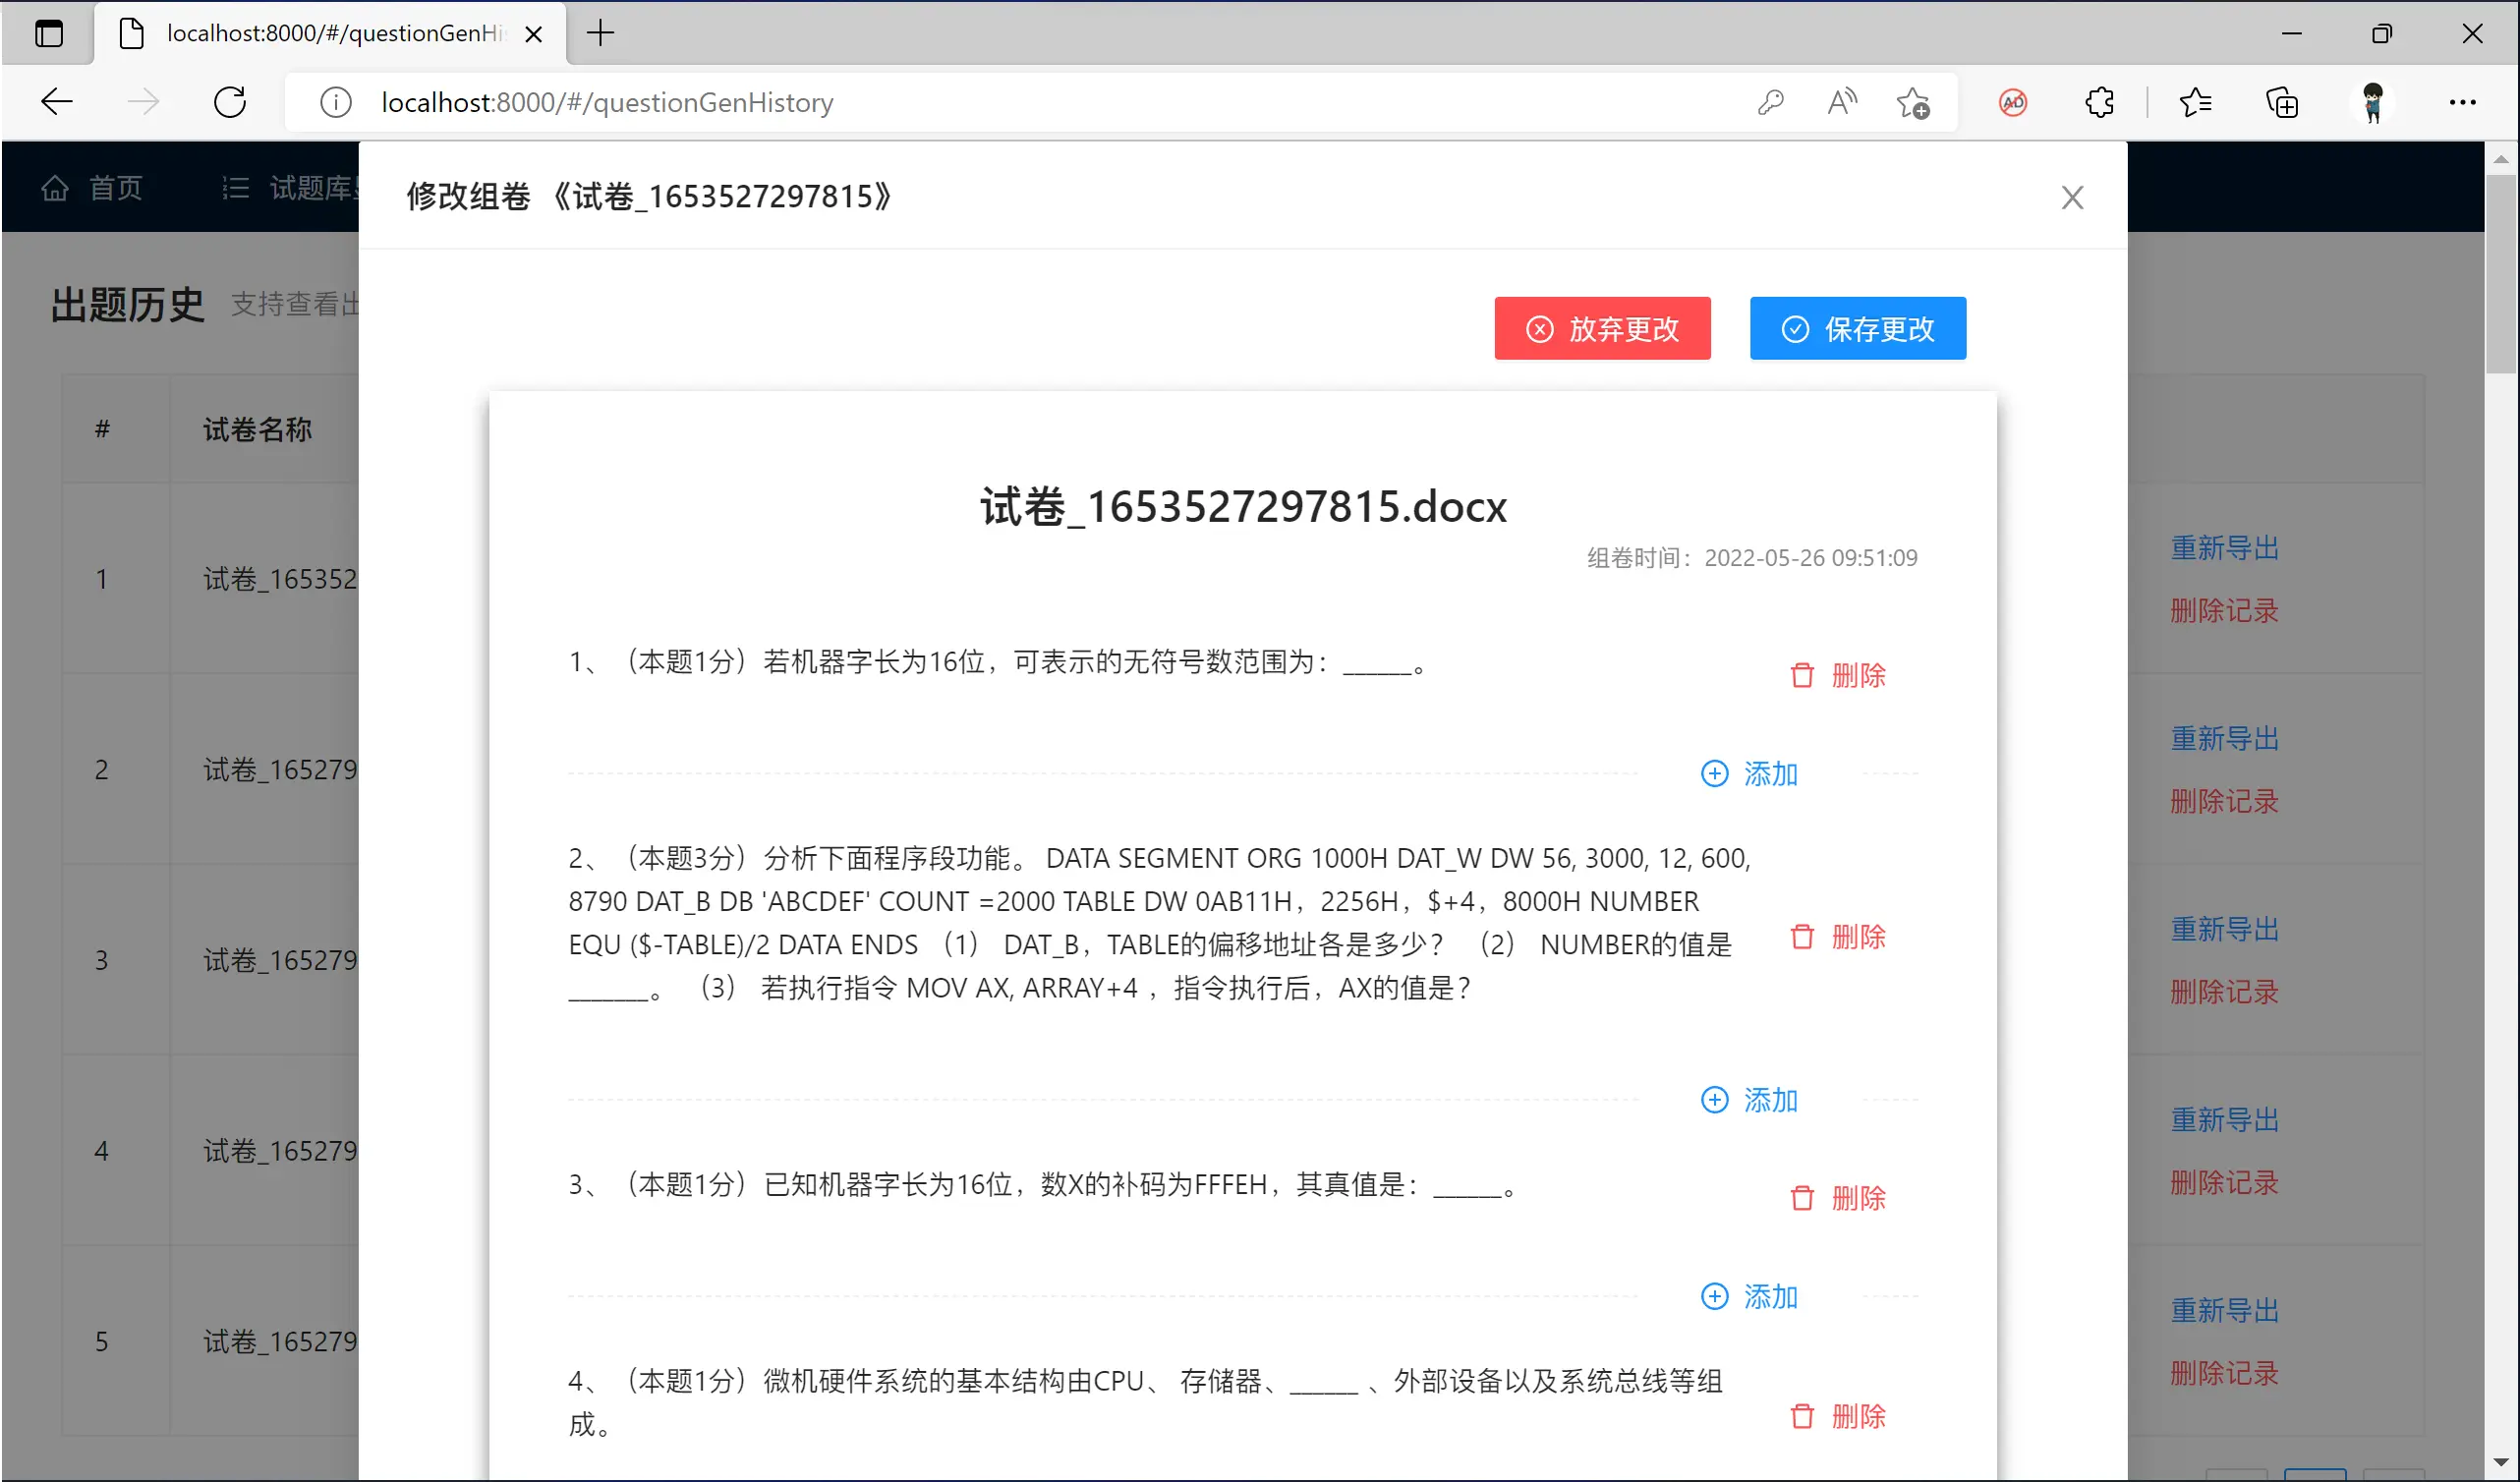Click the plus icon between questions 2 and 3

1714,1099
